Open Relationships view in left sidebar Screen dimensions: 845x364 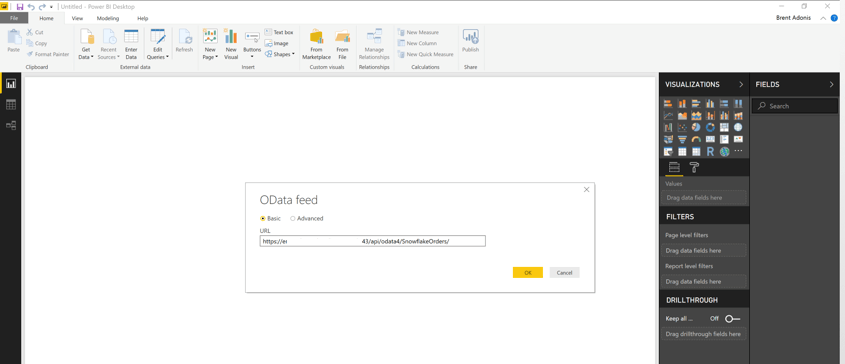pos(11,125)
